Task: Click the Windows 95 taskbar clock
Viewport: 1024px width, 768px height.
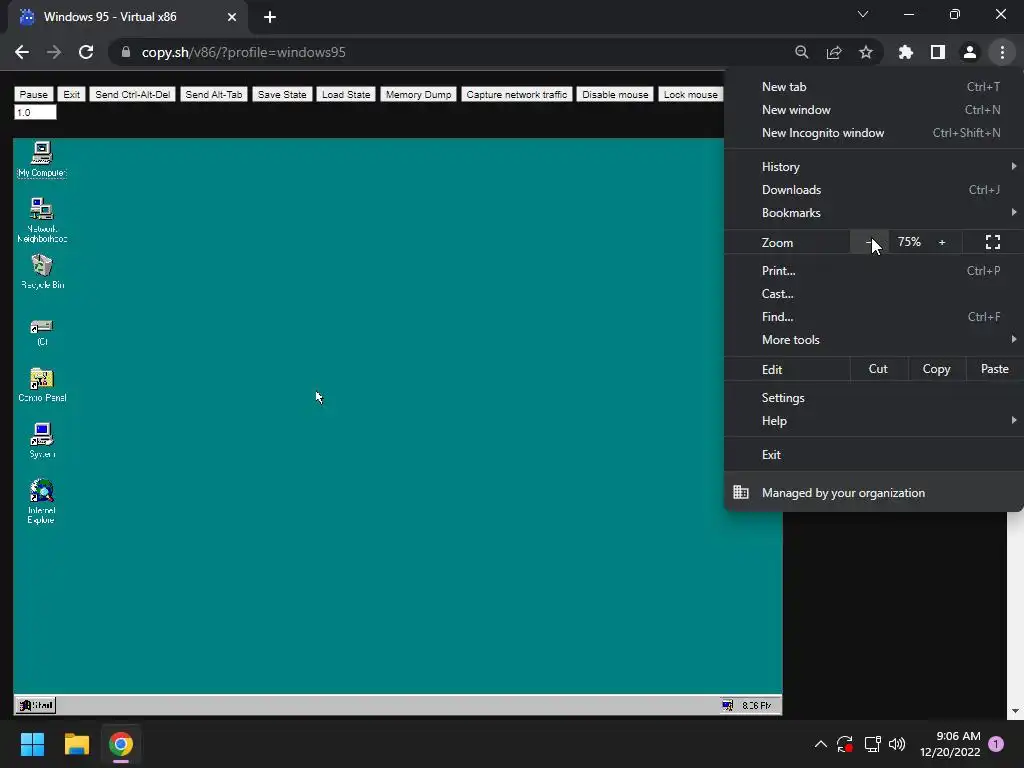Action: click(756, 705)
